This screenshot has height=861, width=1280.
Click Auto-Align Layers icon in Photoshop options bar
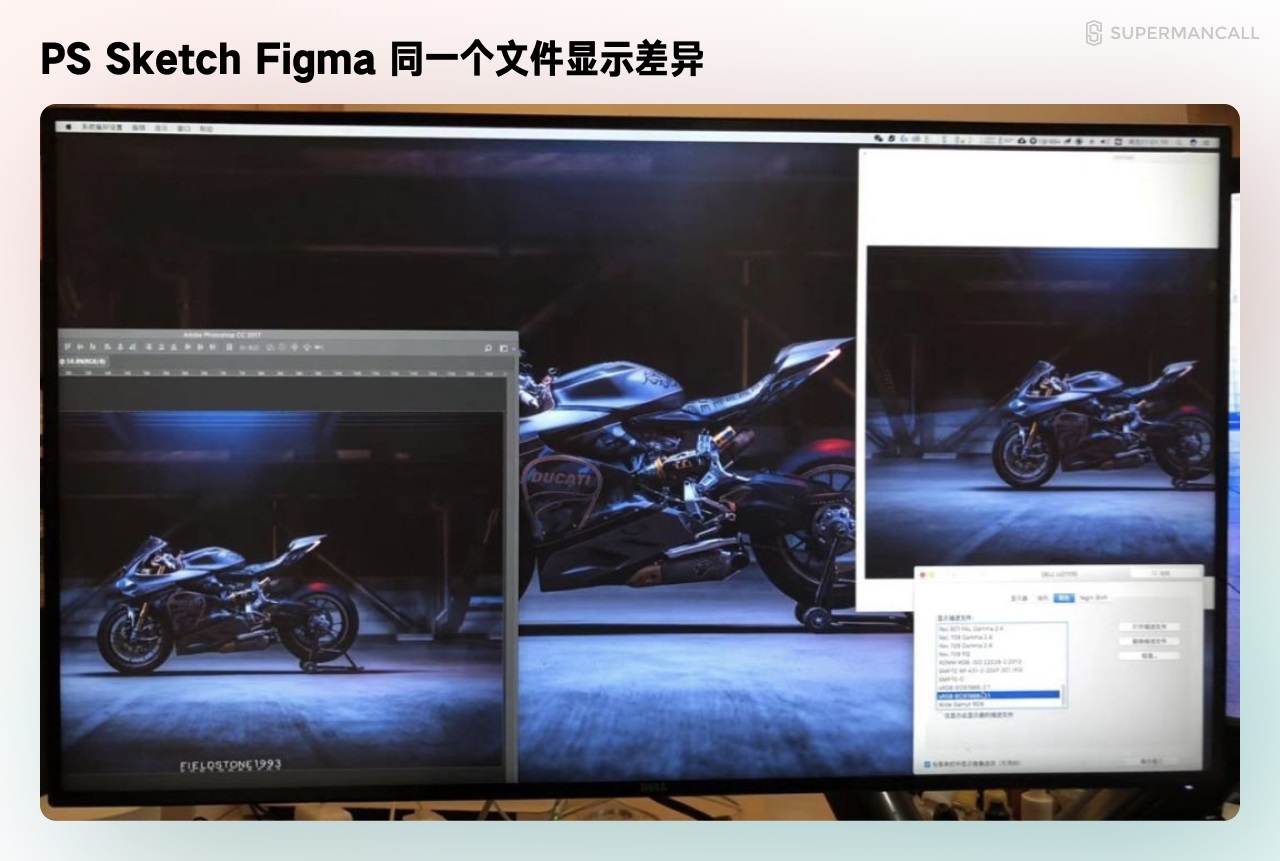(228, 347)
